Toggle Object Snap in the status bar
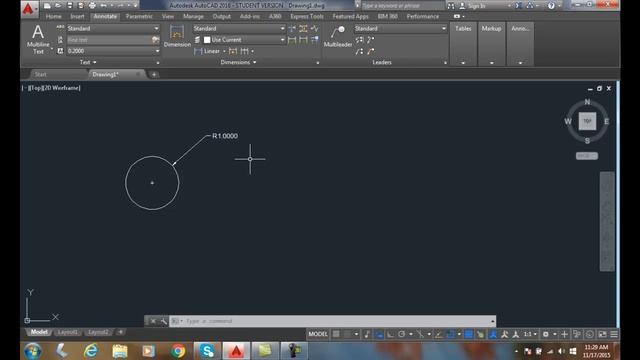The image size is (640, 360). (x=451, y=334)
